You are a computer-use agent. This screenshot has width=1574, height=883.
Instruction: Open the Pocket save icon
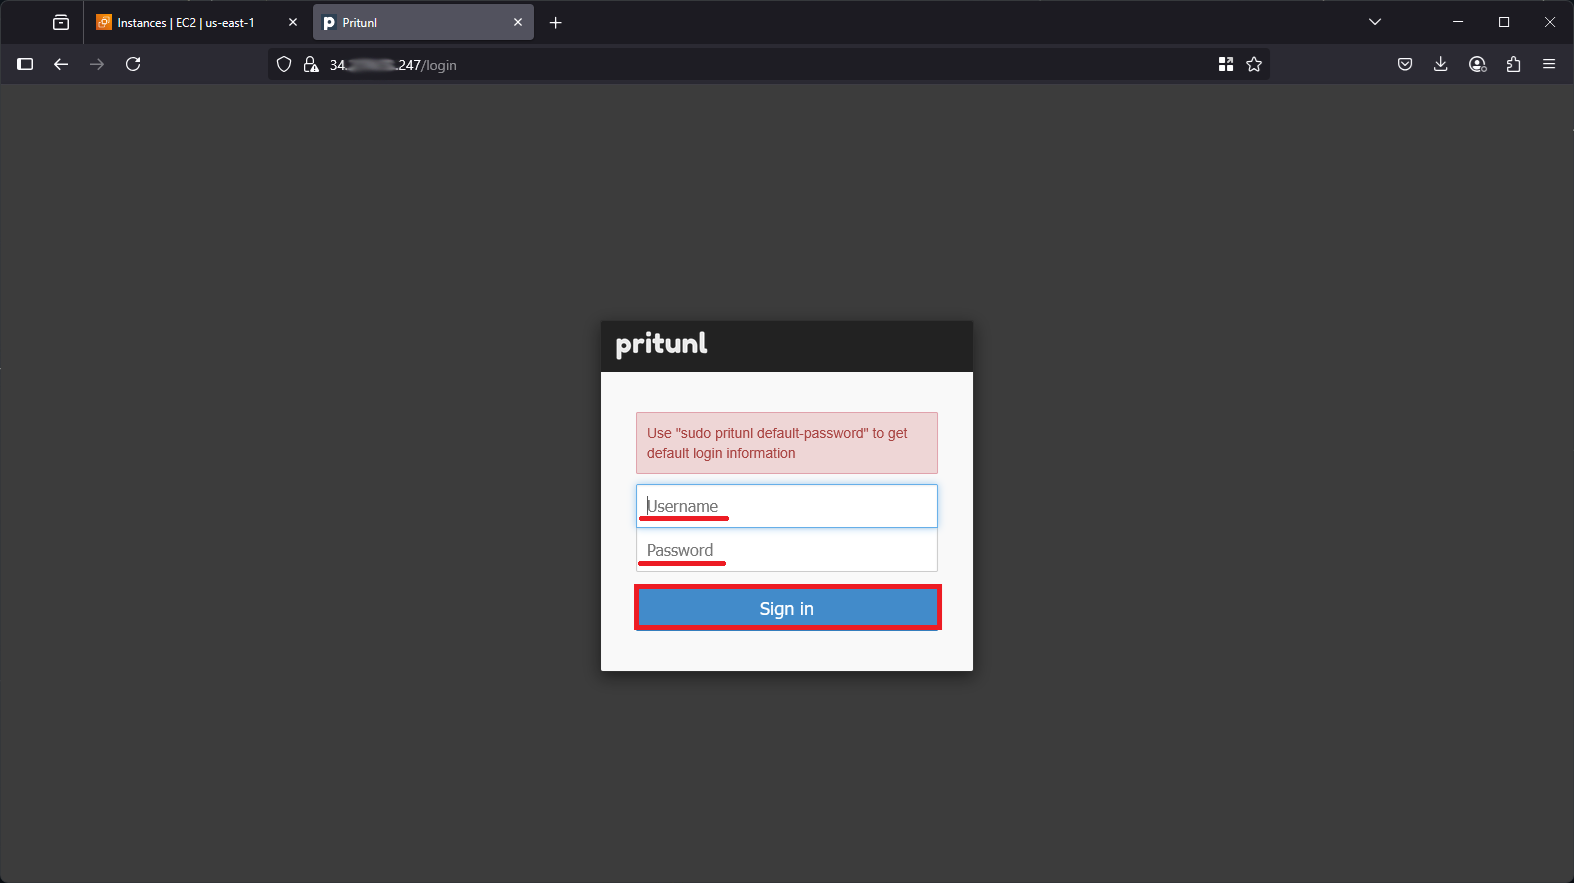pyautogui.click(x=1405, y=64)
